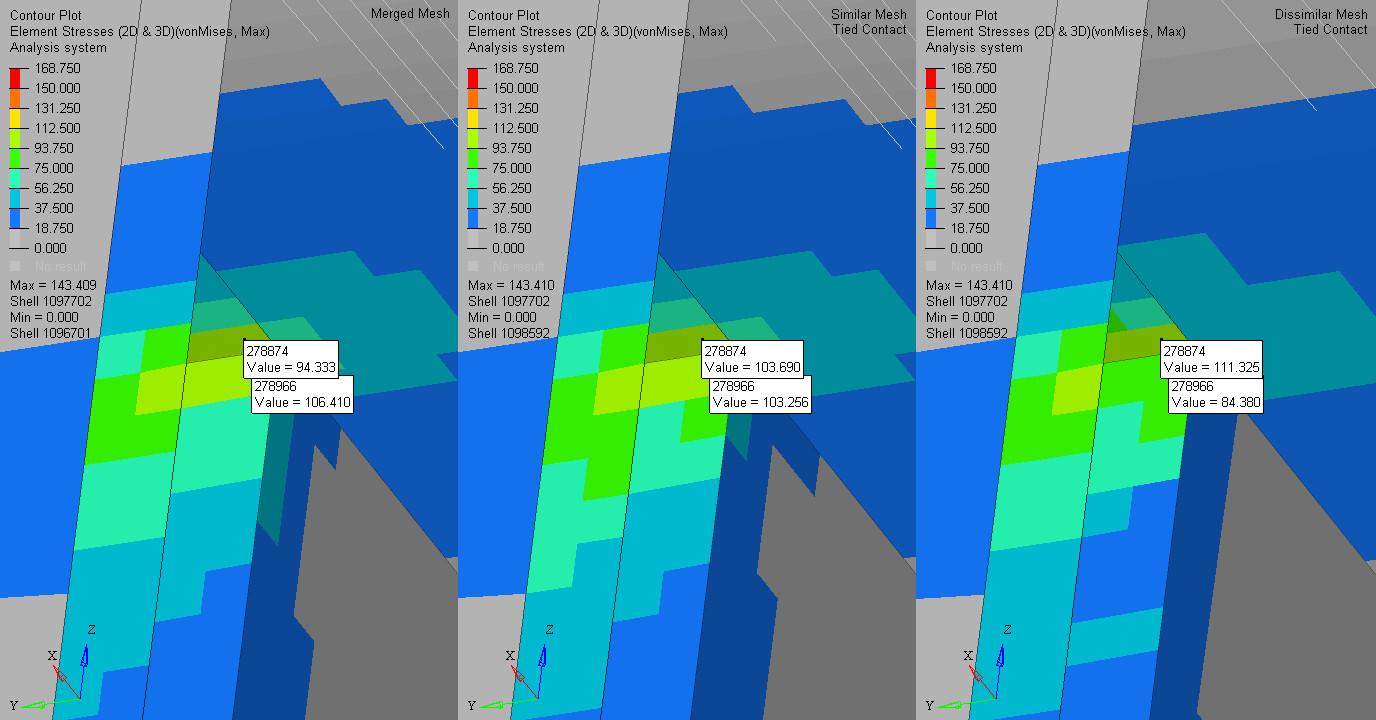Click legend value 18.750 in Dissimilar Mesh panel
This screenshot has height=720, width=1376.
(x=969, y=228)
